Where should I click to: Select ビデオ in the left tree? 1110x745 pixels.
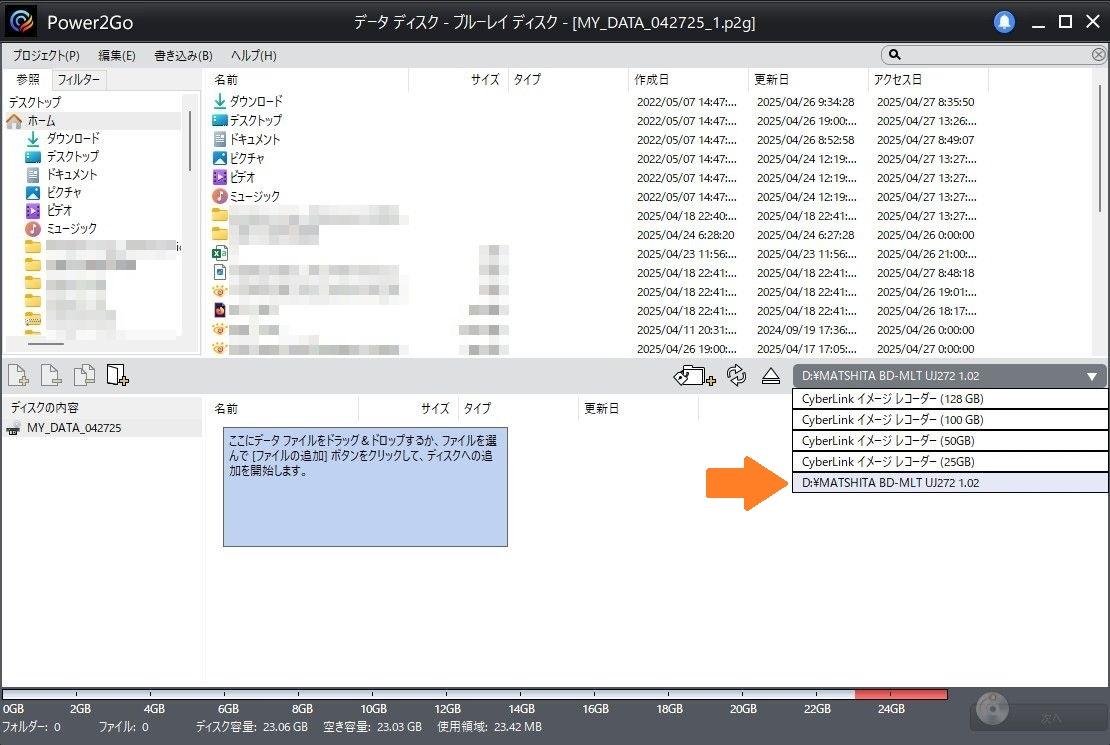point(59,210)
